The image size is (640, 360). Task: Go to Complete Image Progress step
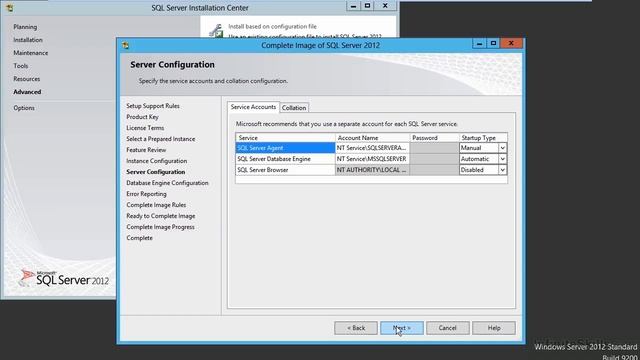point(160,227)
